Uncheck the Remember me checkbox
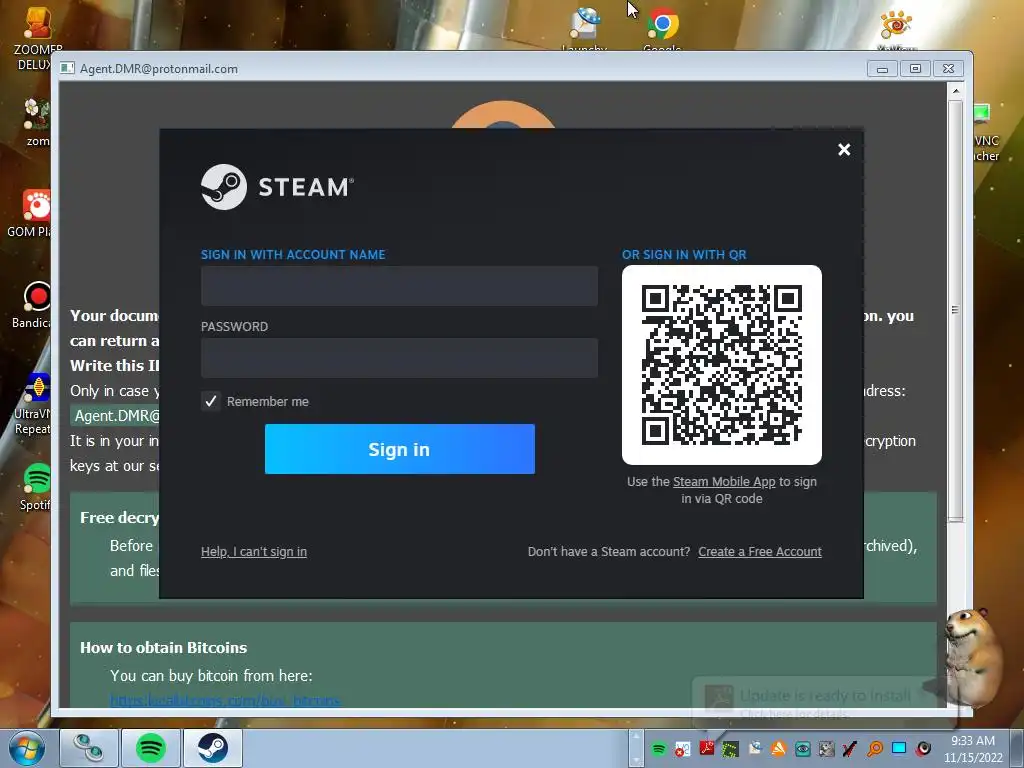This screenshot has height=768, width=1024. pyautogui.click(x=210, y=401)
